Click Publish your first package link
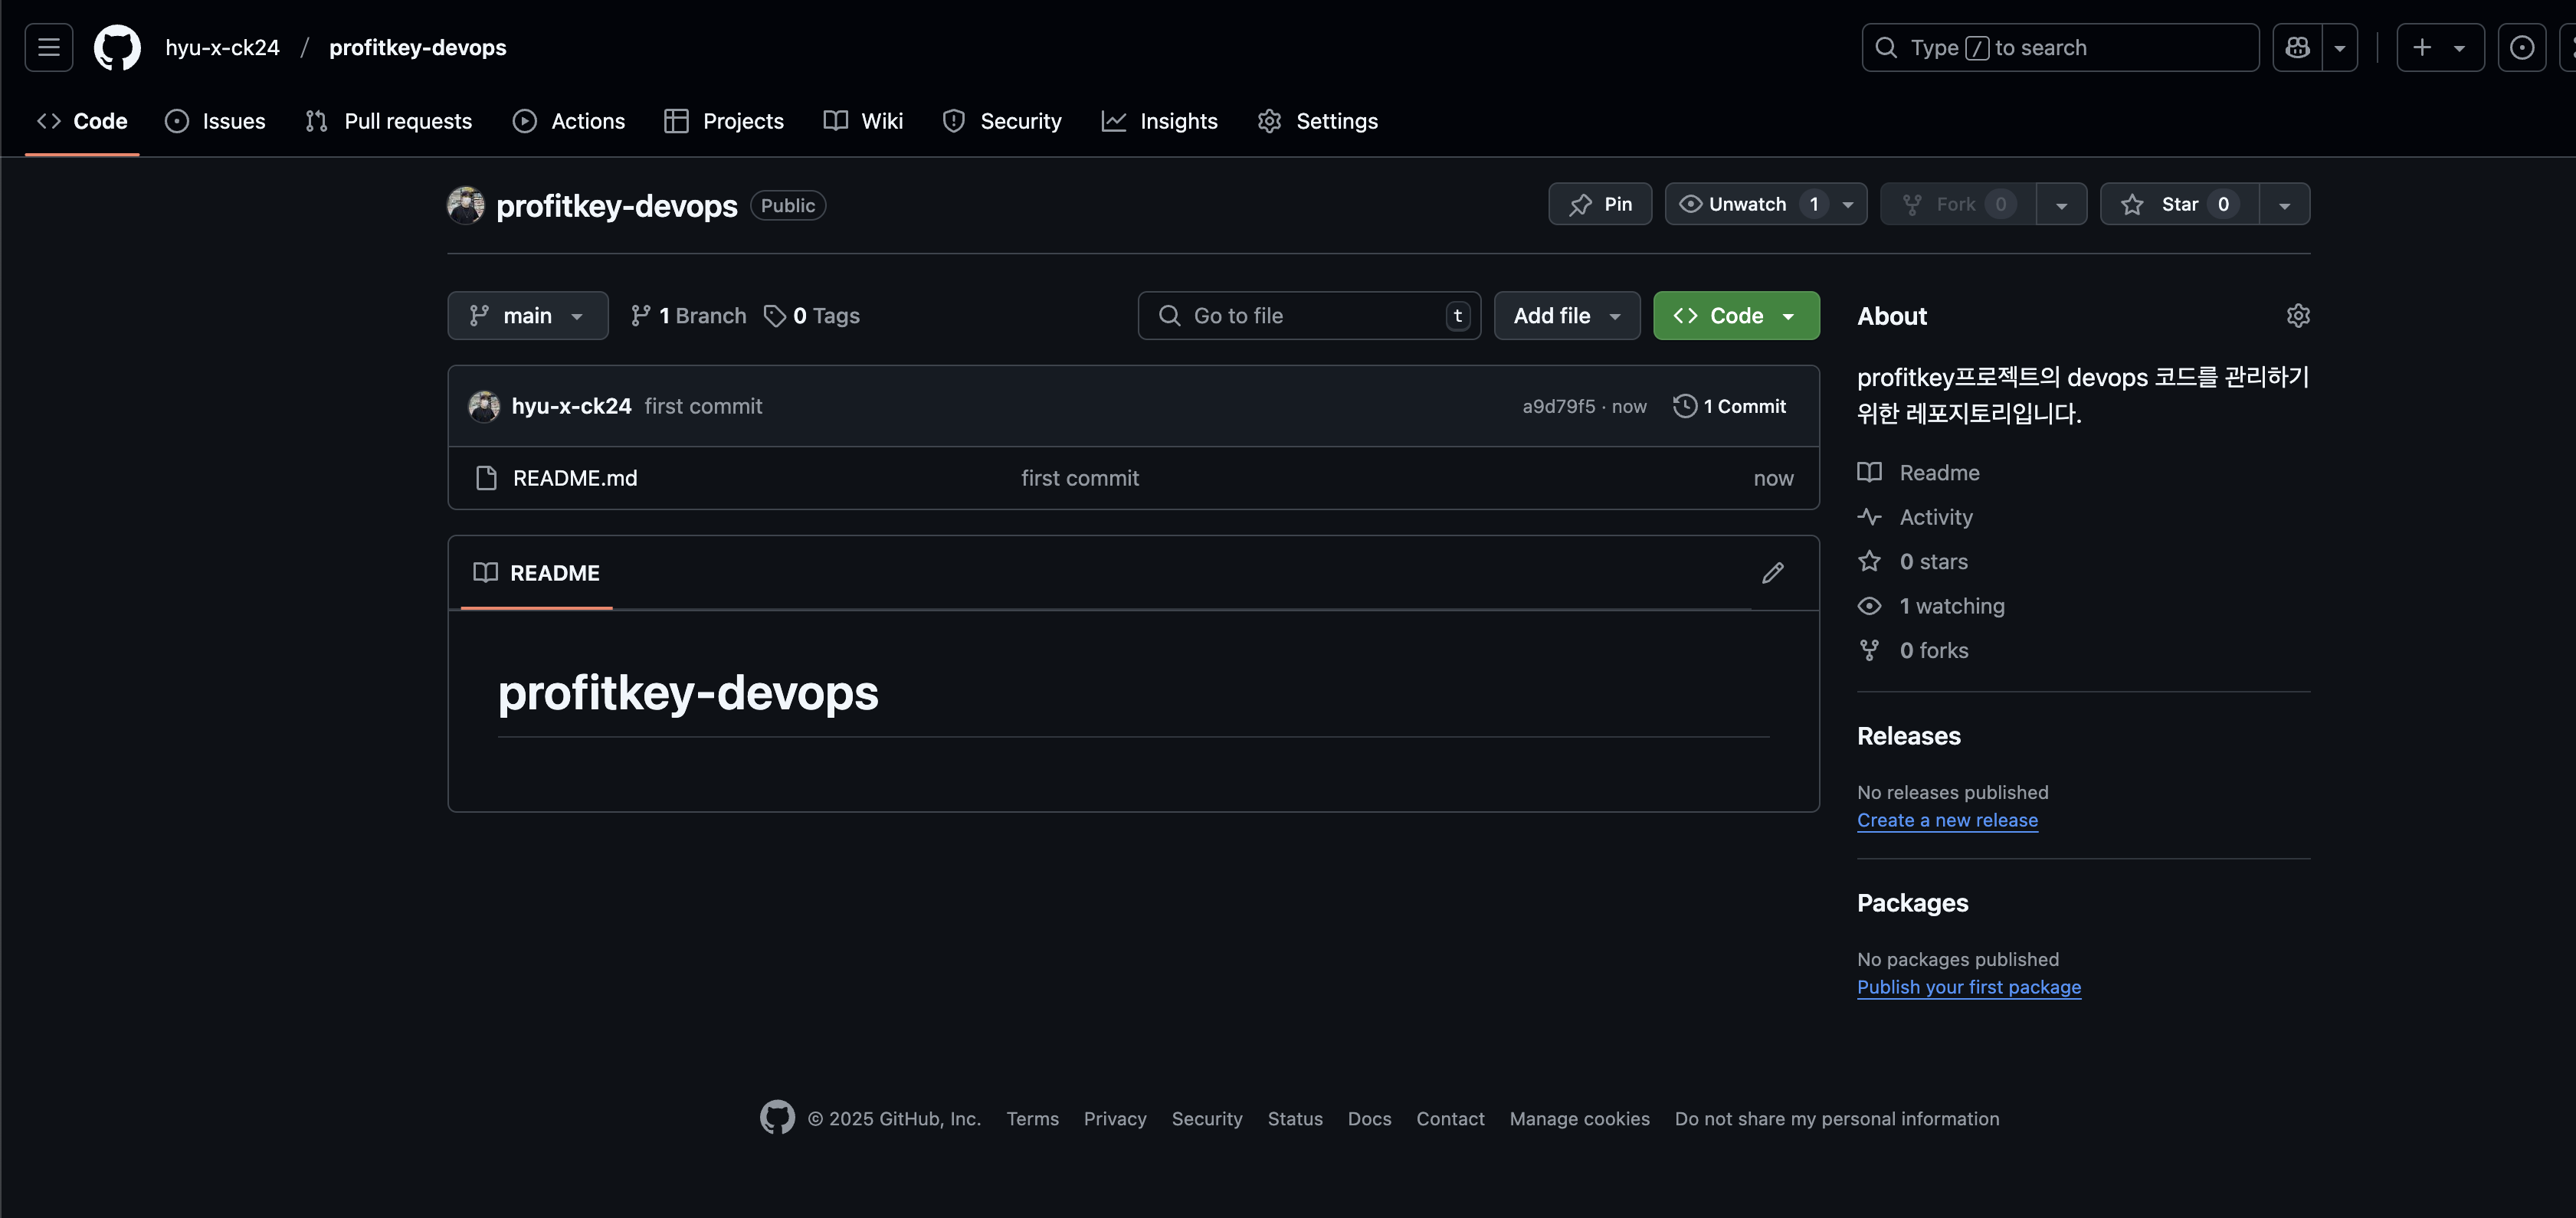2576x1218 pixels. (x=1968, y=987)
